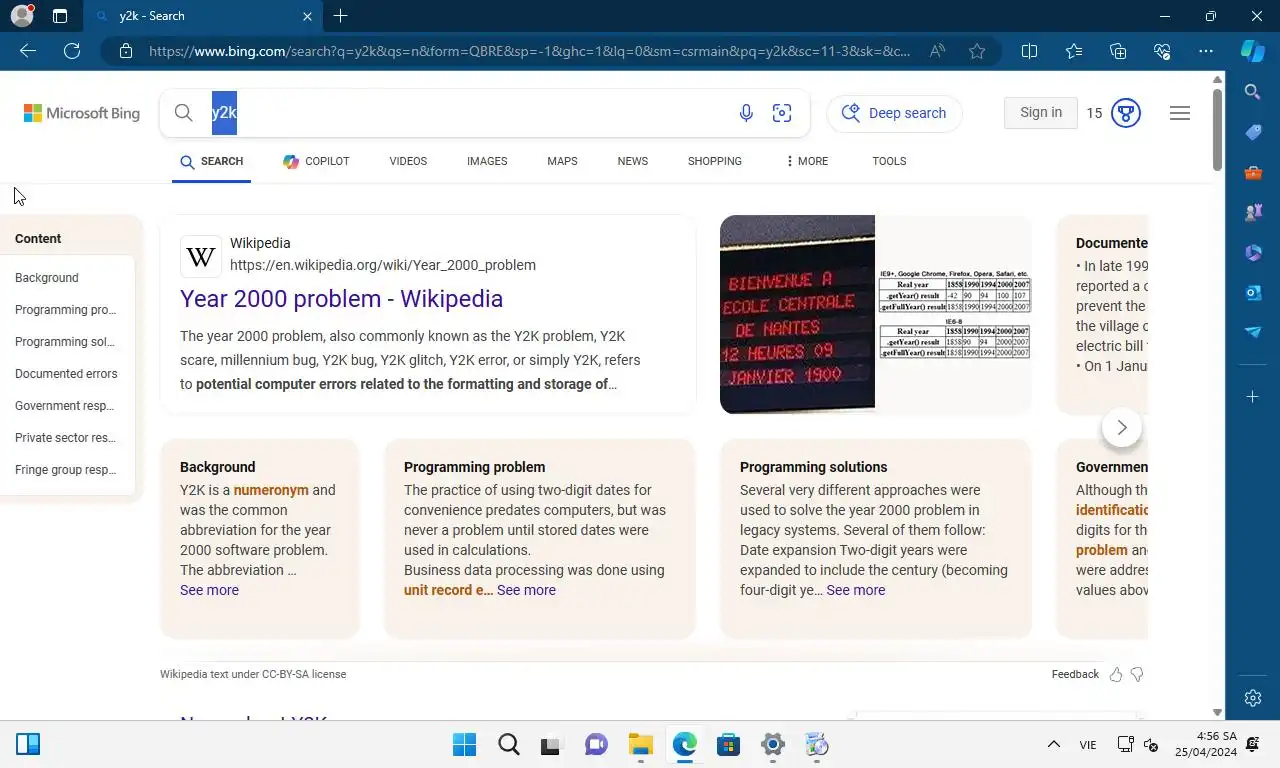Switch to the VIDEOS tab

[x=408, y=161]
